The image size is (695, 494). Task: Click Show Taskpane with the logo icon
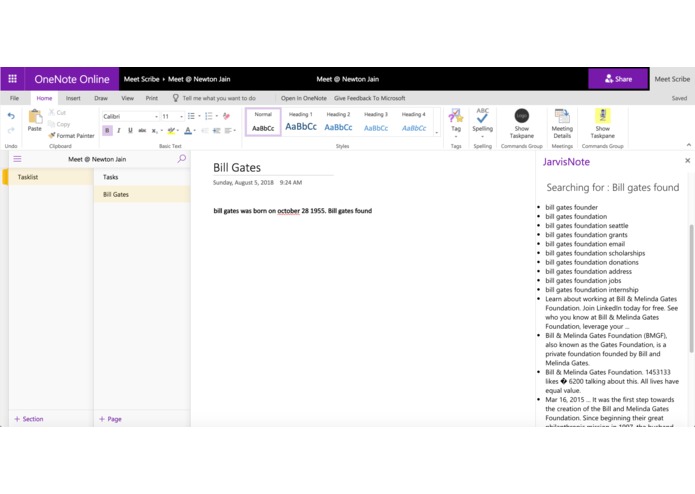click(x=522, y=124)
